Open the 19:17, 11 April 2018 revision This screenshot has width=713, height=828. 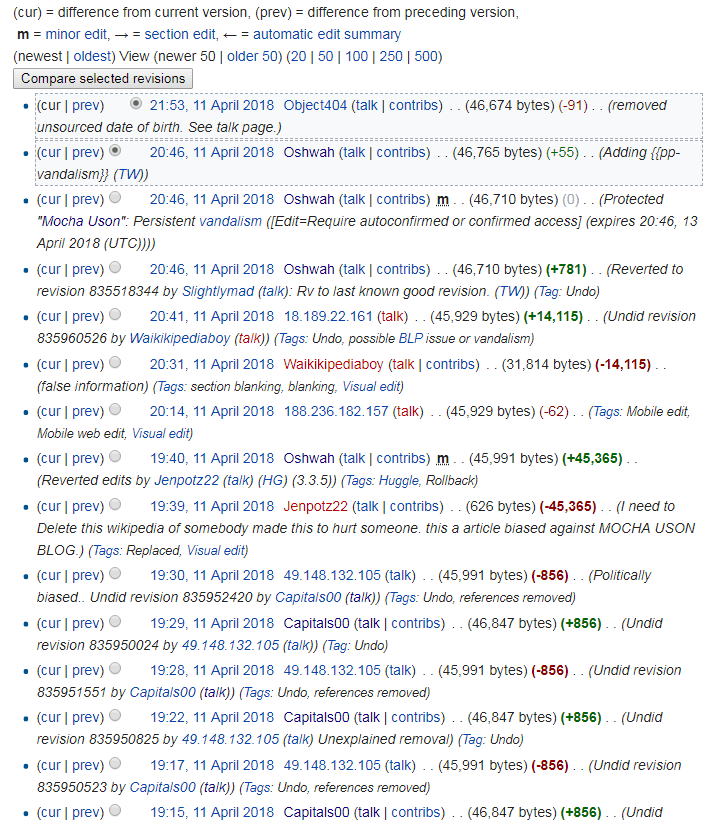pyautogui.click(x=212, y=766)
